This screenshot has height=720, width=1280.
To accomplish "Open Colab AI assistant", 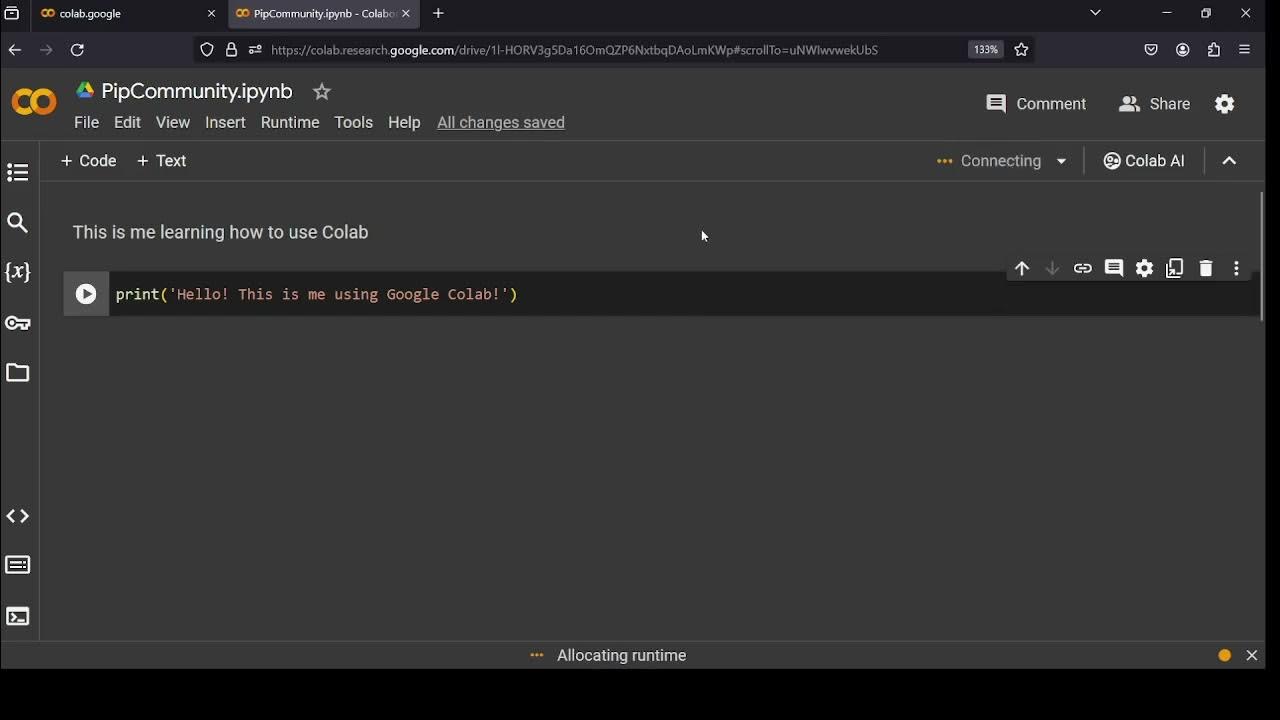I will click(x=1144, y=161).
